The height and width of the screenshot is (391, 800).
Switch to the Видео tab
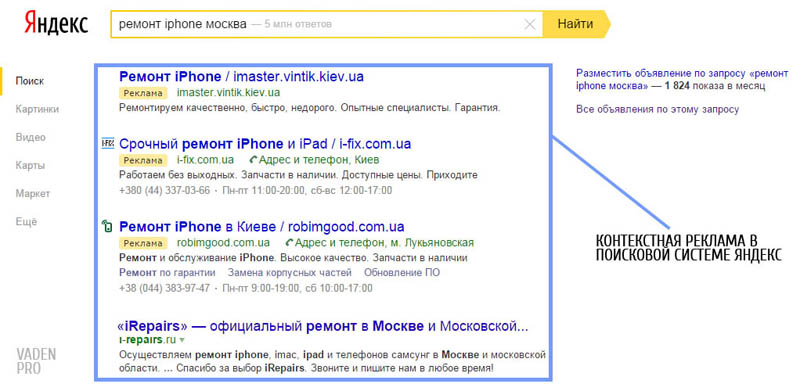pyautogui.click(x=31, y=137)
